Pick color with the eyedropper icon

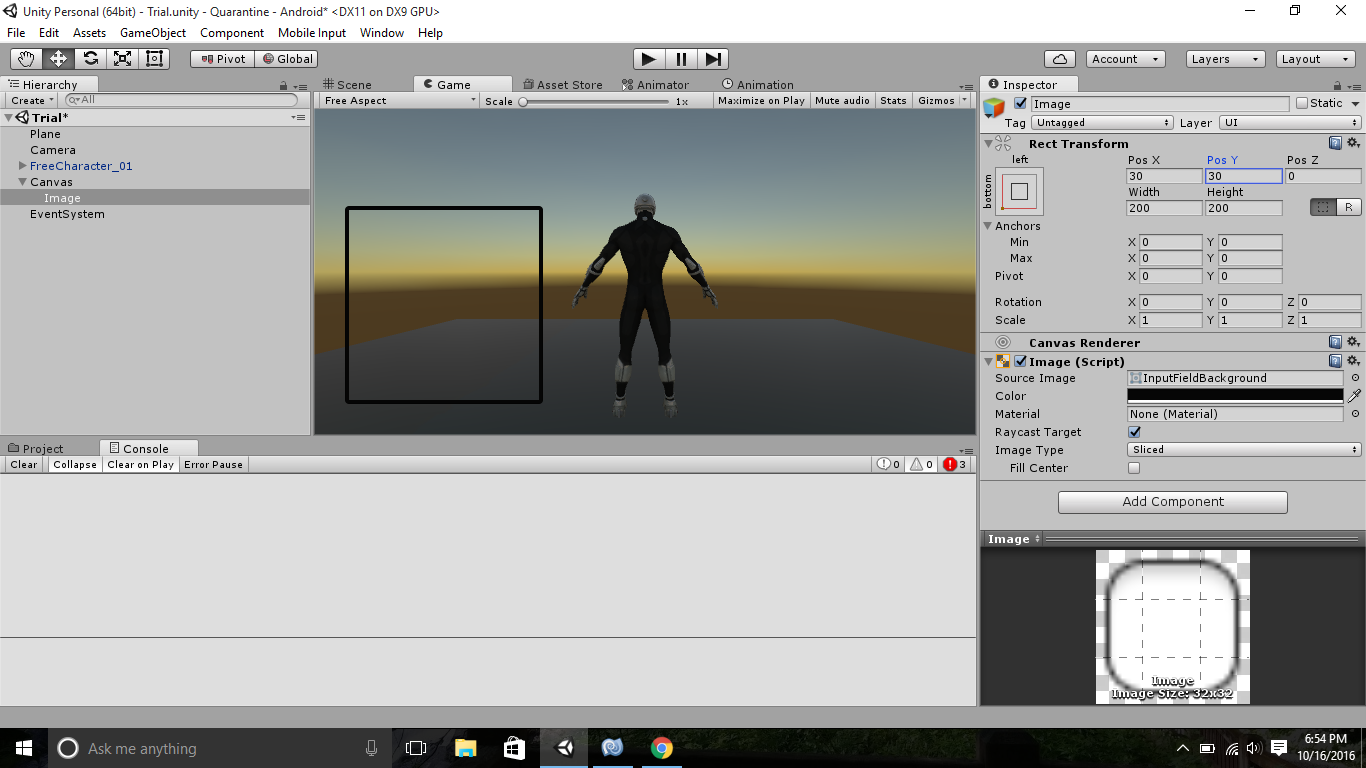pos(1354,396)
